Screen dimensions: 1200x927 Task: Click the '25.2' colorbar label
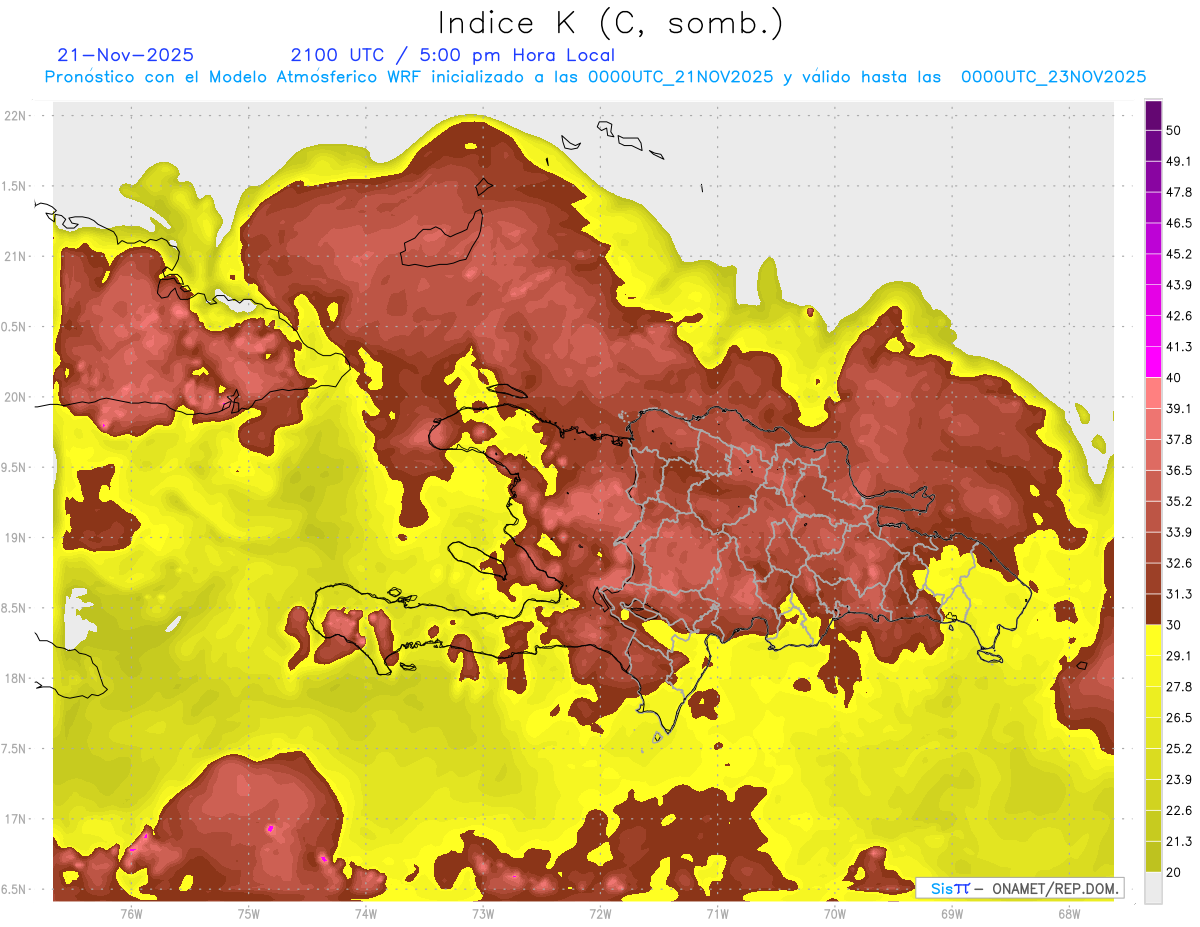(x=1179, y=748)
